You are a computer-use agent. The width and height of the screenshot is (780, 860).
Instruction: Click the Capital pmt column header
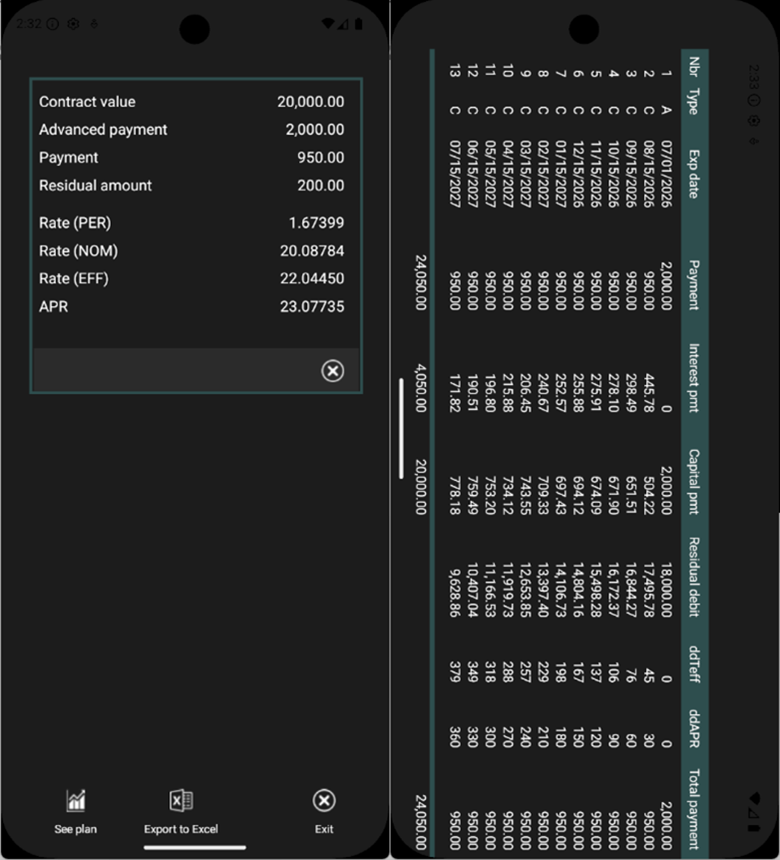coord(694,482)
